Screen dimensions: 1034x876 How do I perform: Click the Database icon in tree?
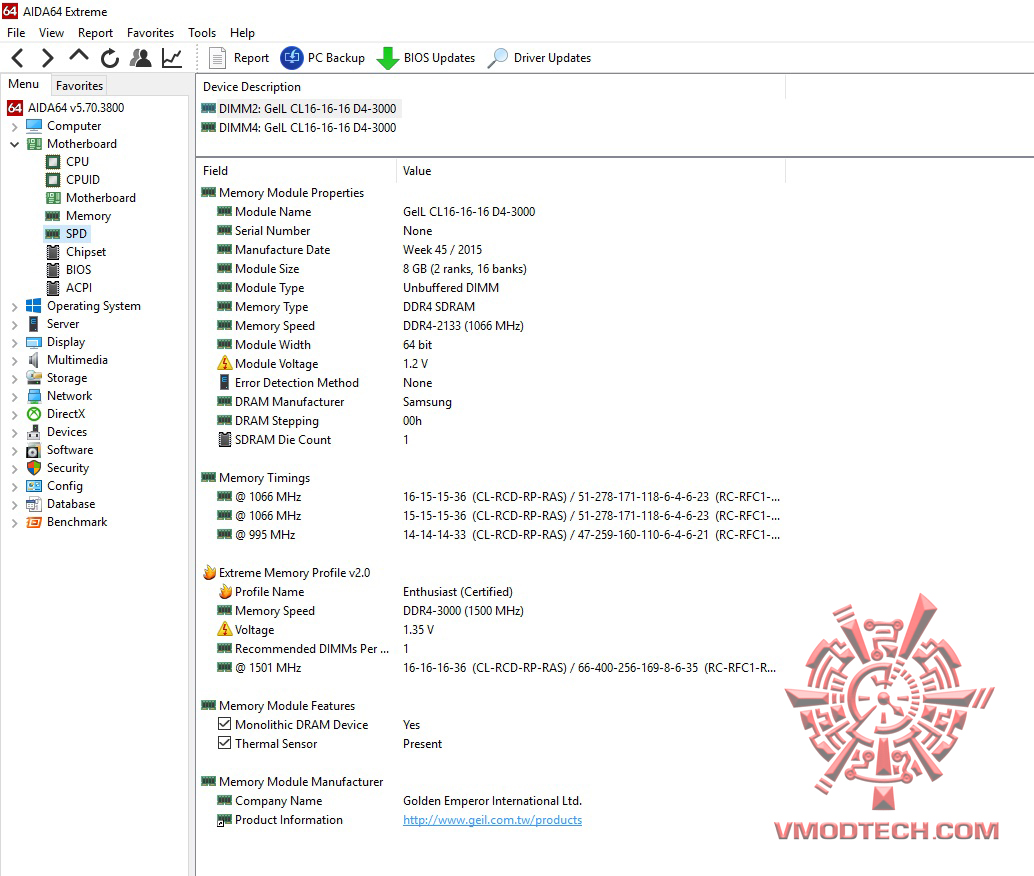[x=34, y=504]
